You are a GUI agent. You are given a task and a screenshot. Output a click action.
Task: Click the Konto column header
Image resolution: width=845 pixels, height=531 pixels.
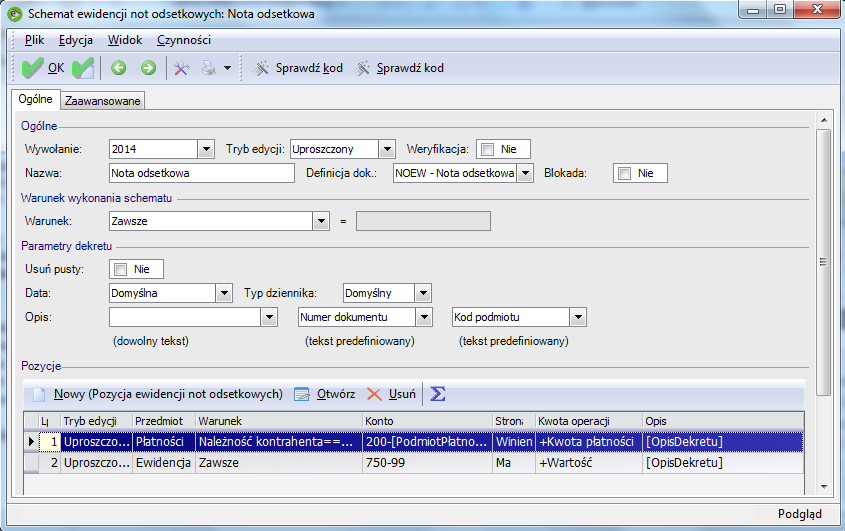click(x=427, y=421)
